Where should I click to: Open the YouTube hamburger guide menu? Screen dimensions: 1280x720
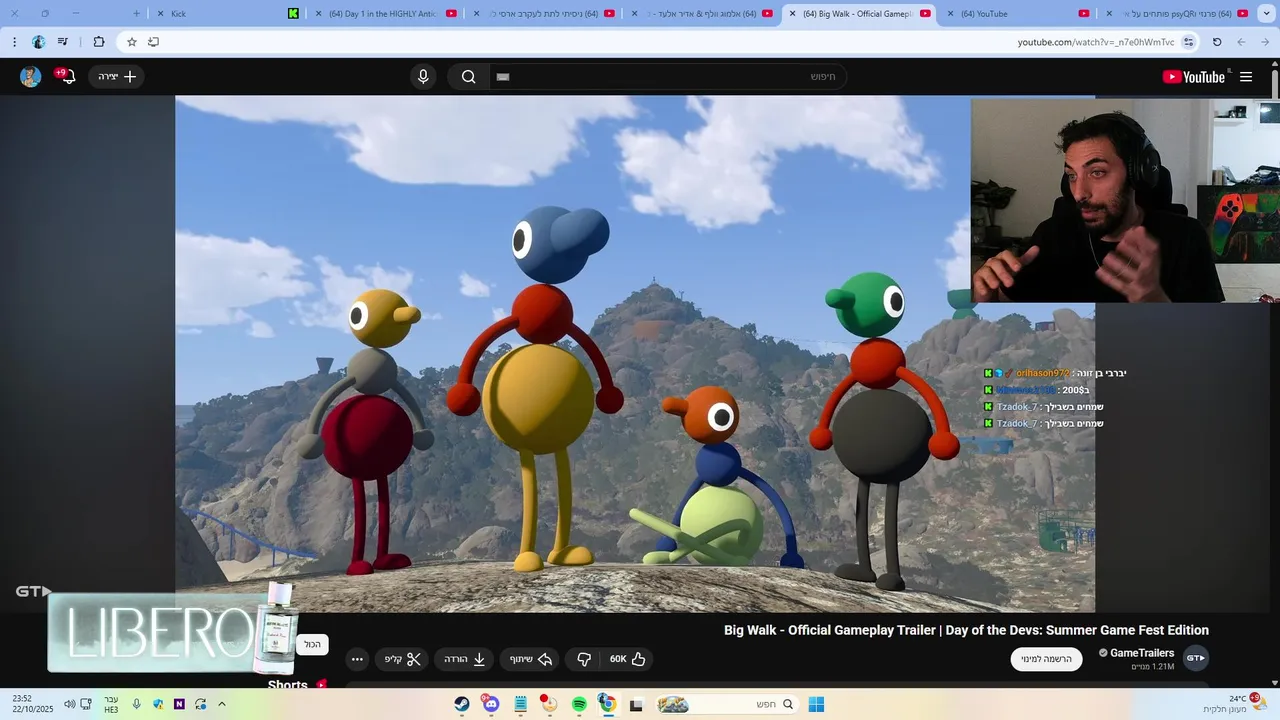click(x=1246, y=77)
